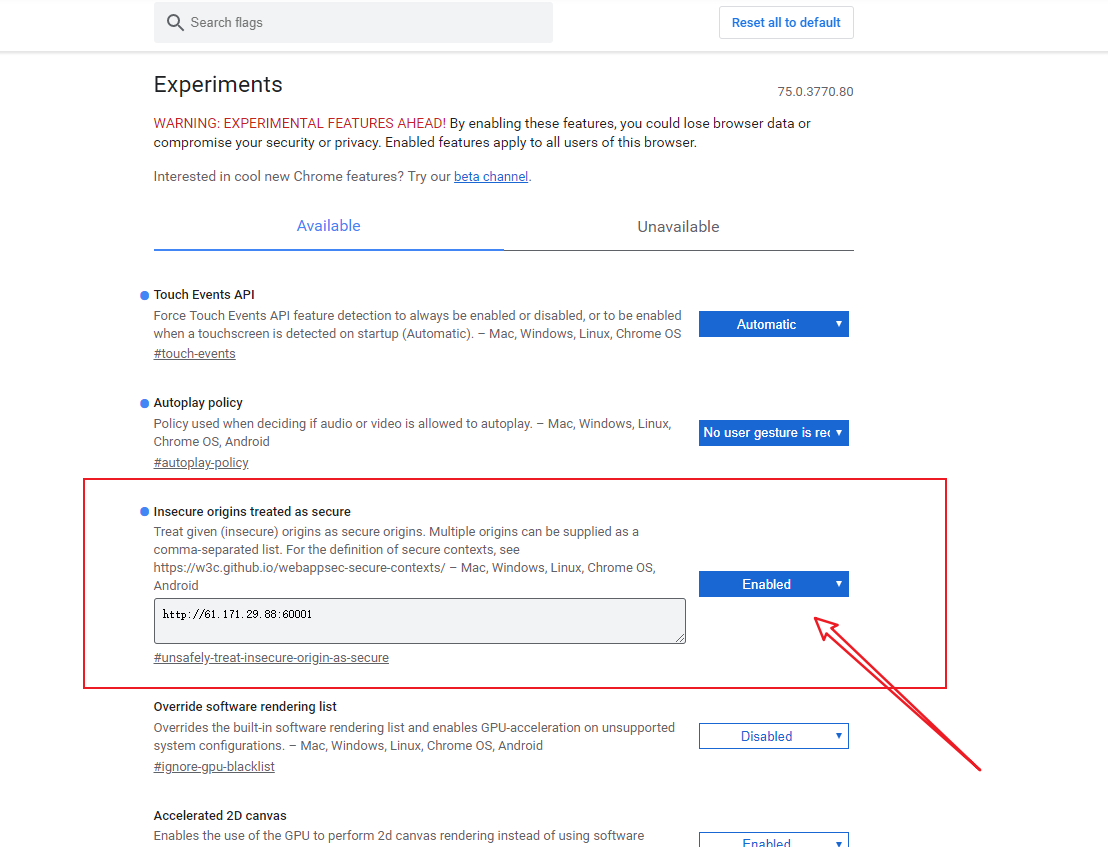
Task: Open the #unsafely-treat-insecure-origin-as-secure link
Action: [270, 657]
